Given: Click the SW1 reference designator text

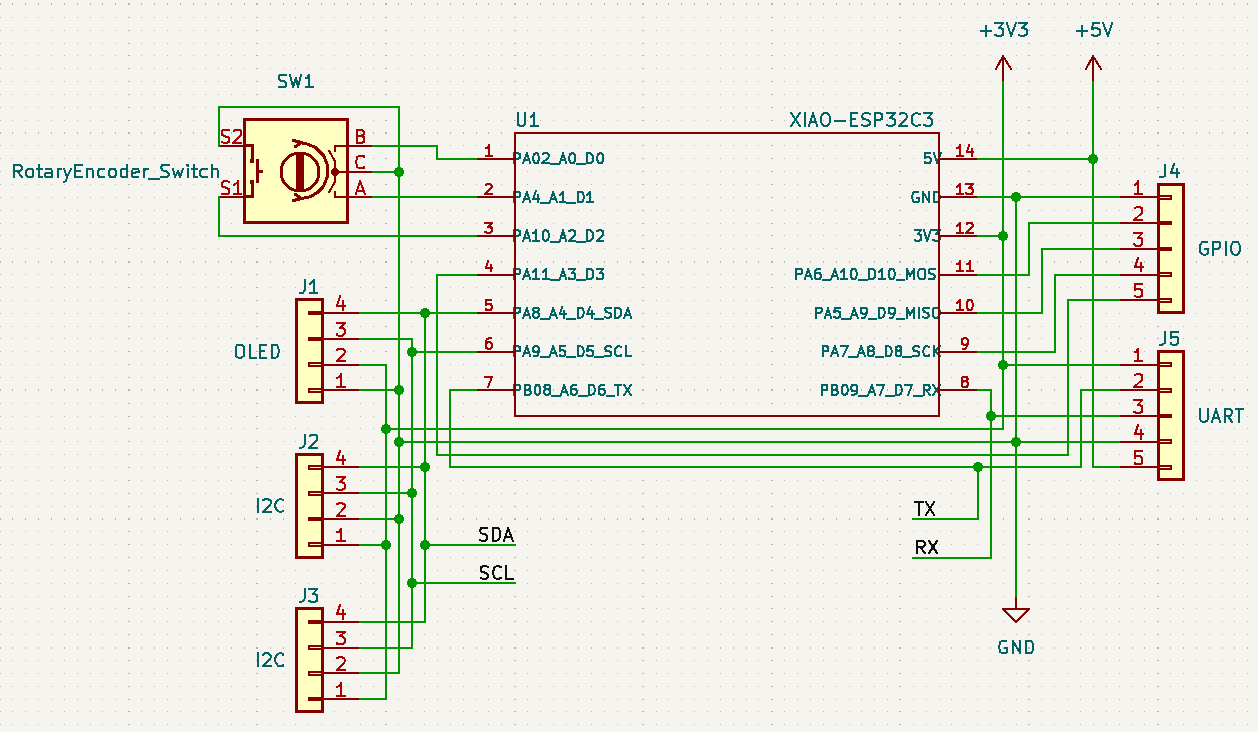Looking at the screenshot, I should [x=295, y=82].
